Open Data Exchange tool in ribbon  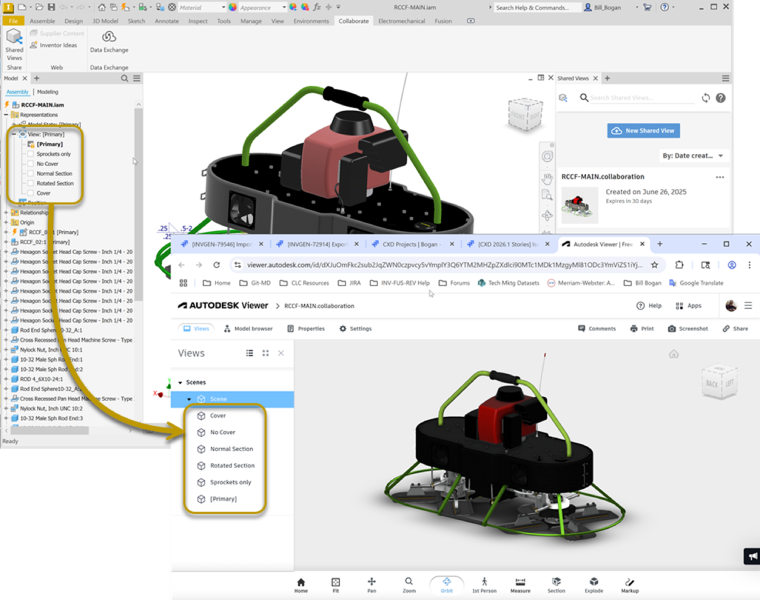coord(109,42)
